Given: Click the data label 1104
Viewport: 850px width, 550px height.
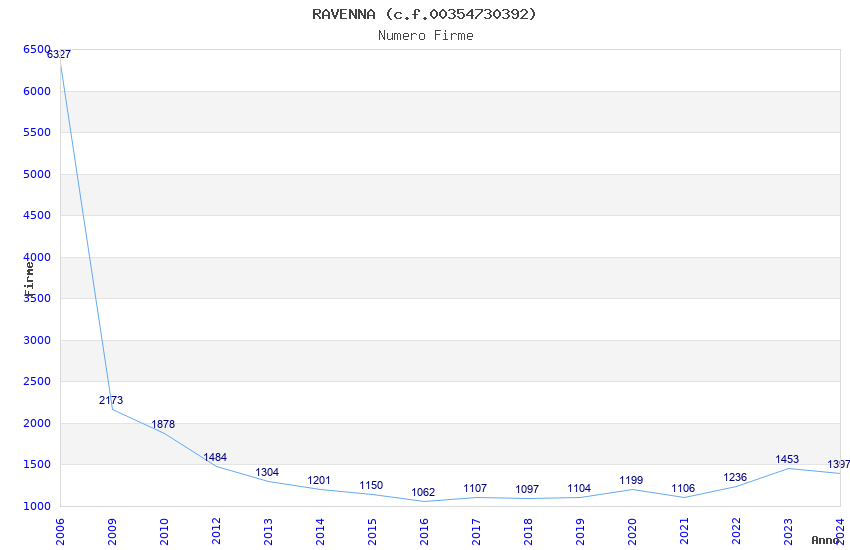Looking at the screenshot, I should 579,489.
